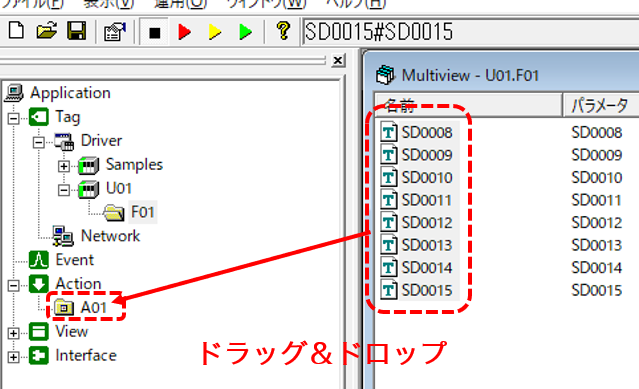Image resolution: width=639 pixels, height=389 pixels.
Task: Click the Driver tree label
Action: [101, 141]
